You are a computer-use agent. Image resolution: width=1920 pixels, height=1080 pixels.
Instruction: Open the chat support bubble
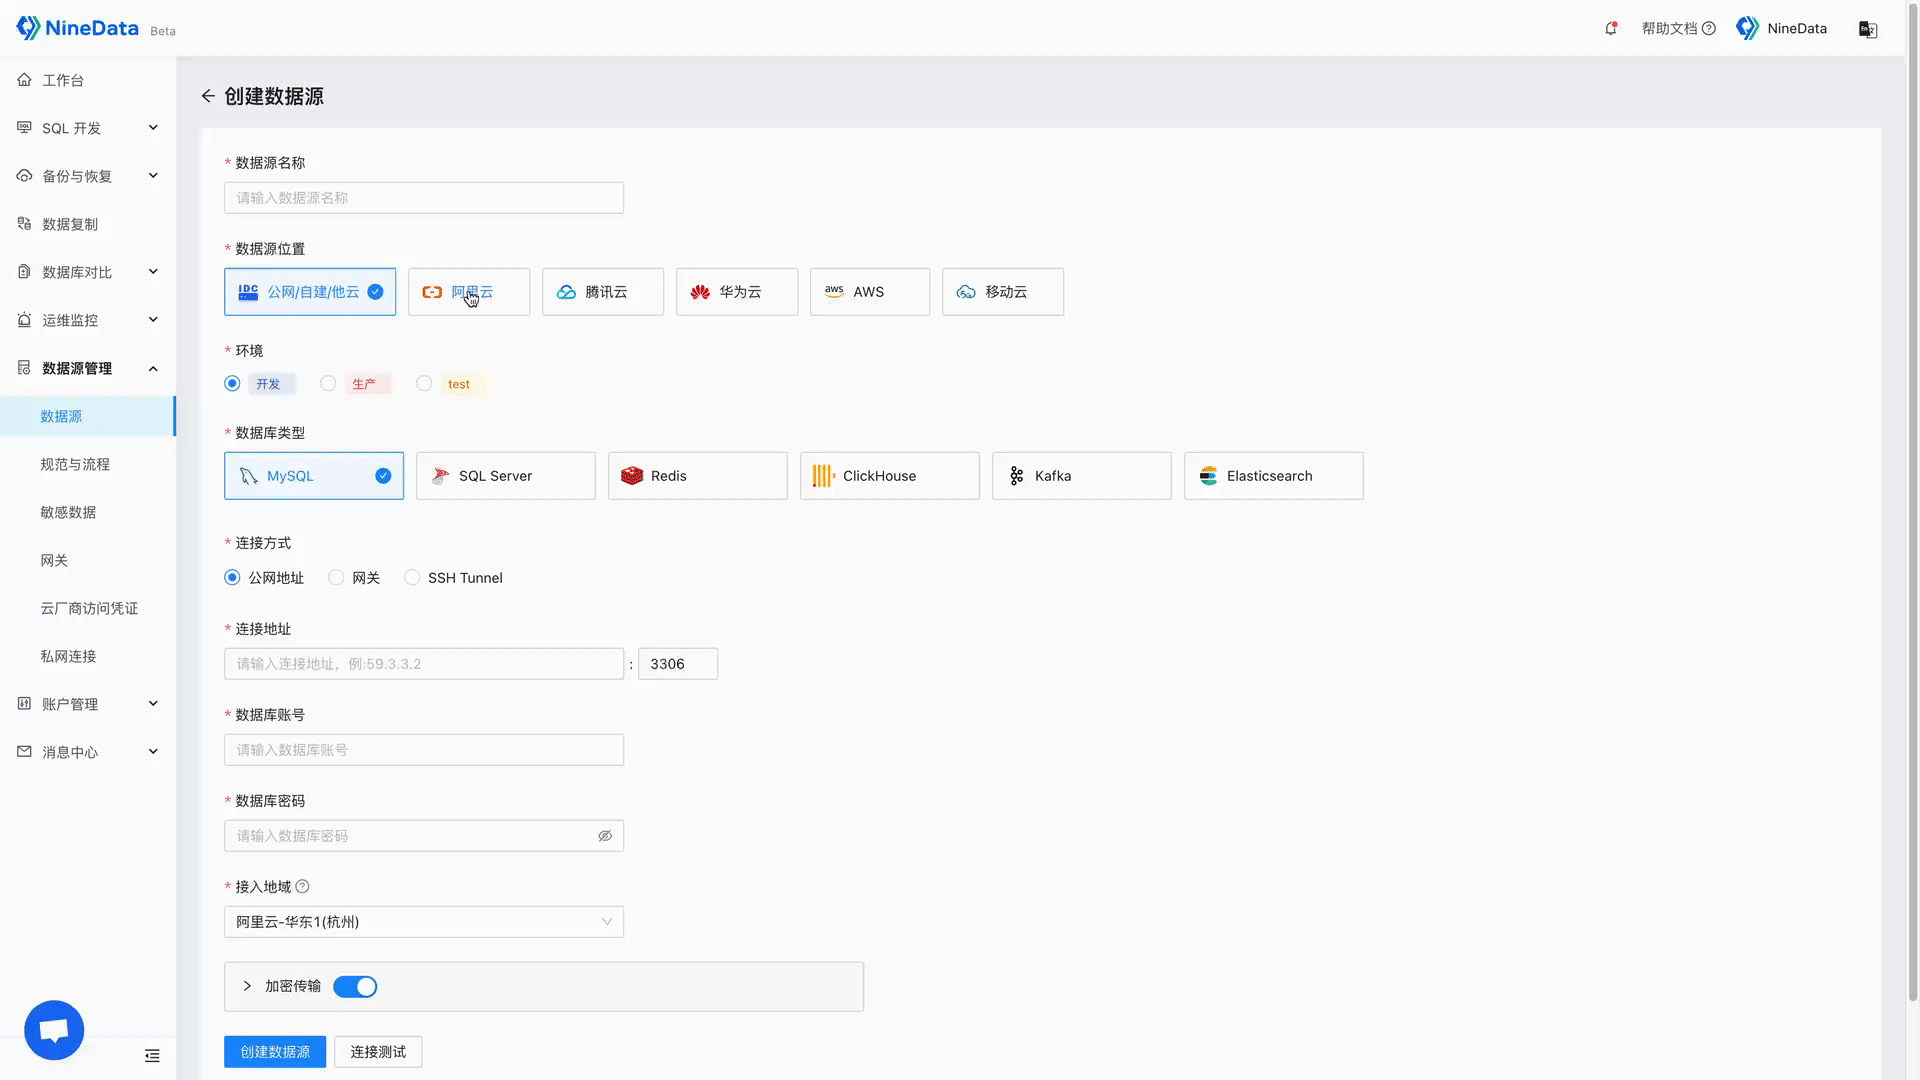point(54,1030)
